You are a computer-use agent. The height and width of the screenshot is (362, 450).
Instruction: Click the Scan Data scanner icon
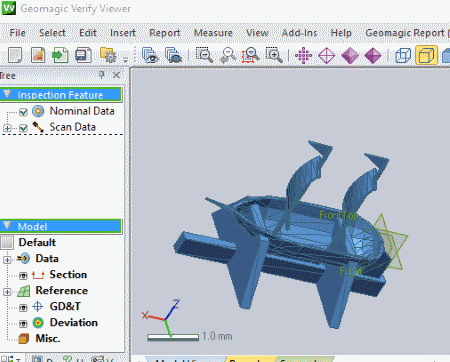[x=38, y=127]
